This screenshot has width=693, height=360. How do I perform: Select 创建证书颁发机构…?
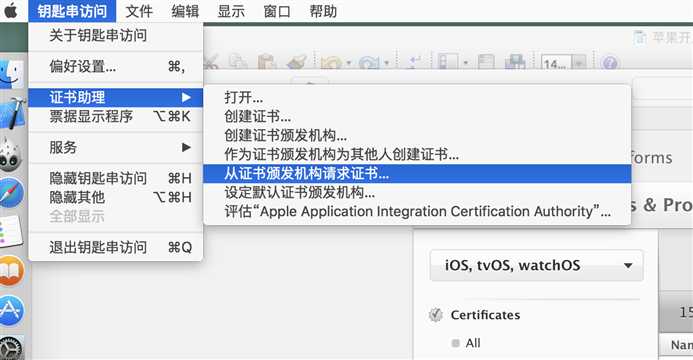coord(417,135)
